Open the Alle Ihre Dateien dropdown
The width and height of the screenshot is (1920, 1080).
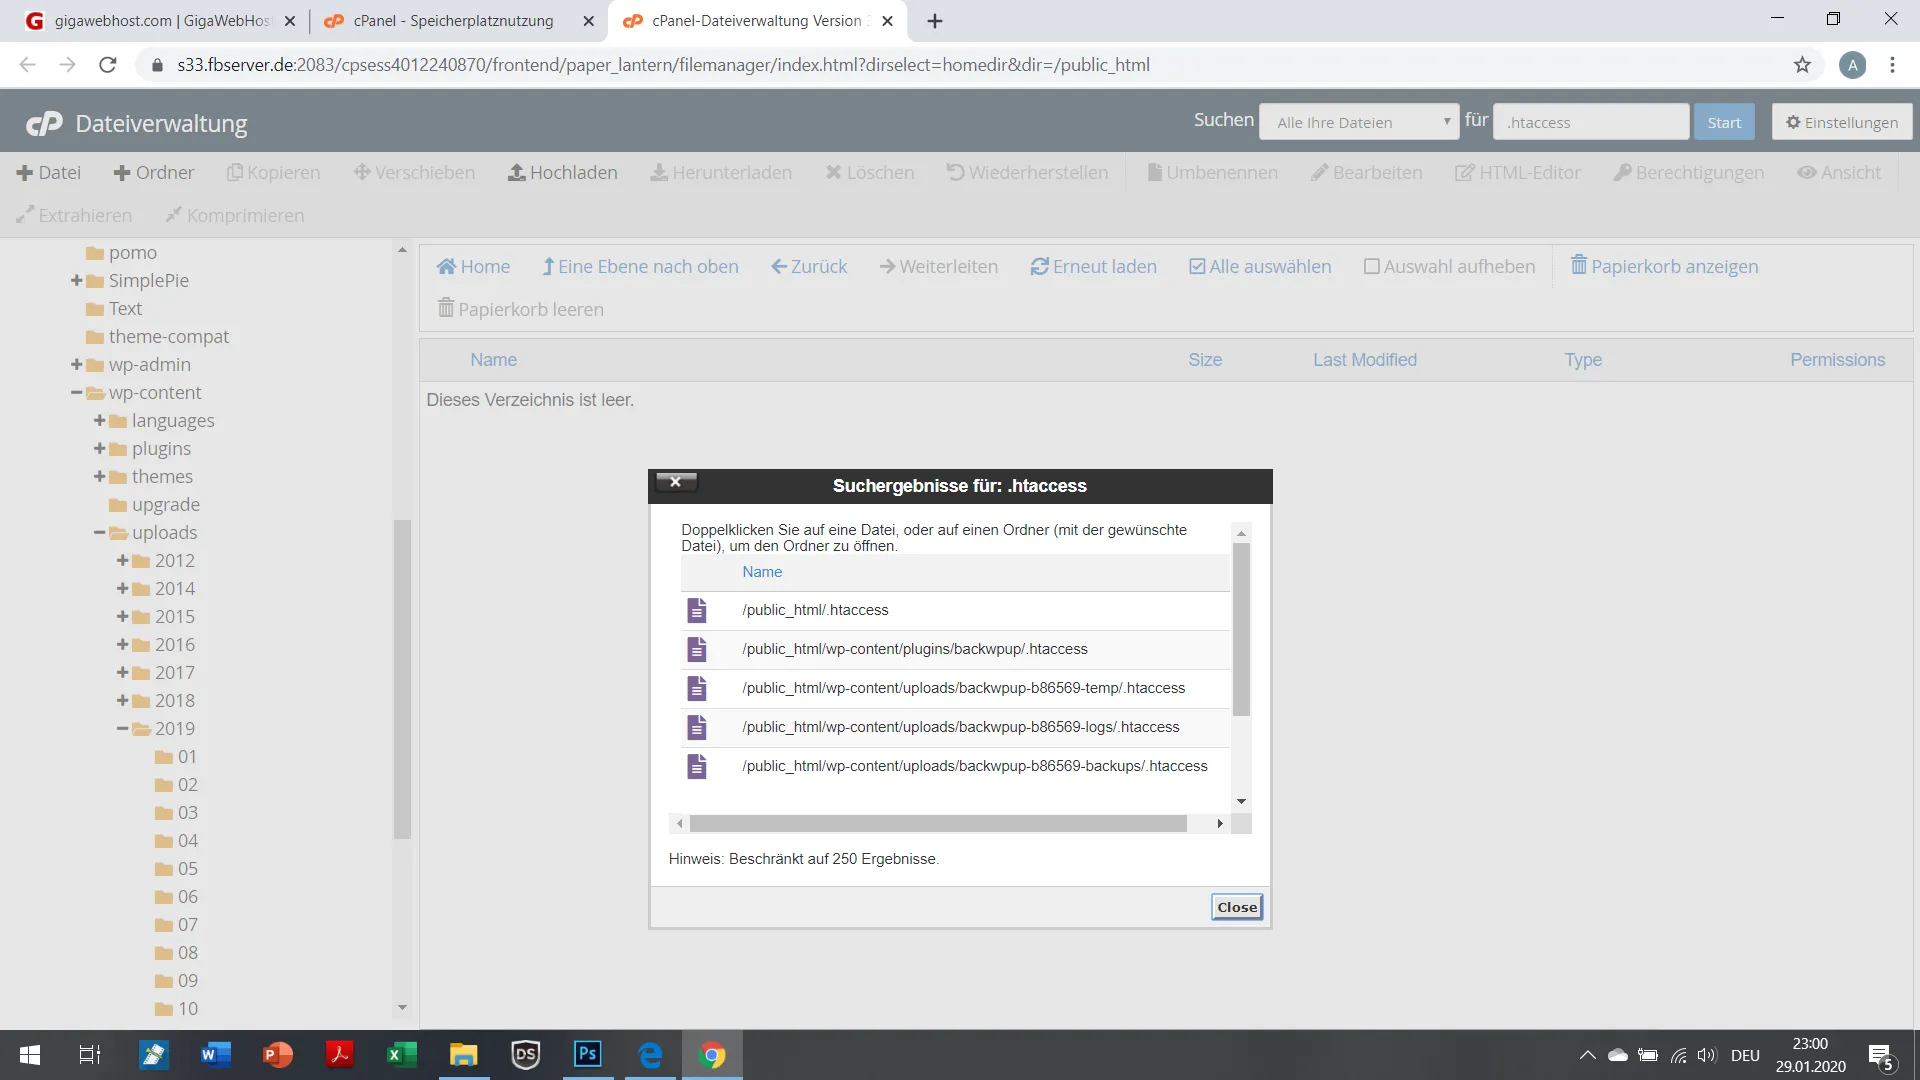[x=1359, y=122]
